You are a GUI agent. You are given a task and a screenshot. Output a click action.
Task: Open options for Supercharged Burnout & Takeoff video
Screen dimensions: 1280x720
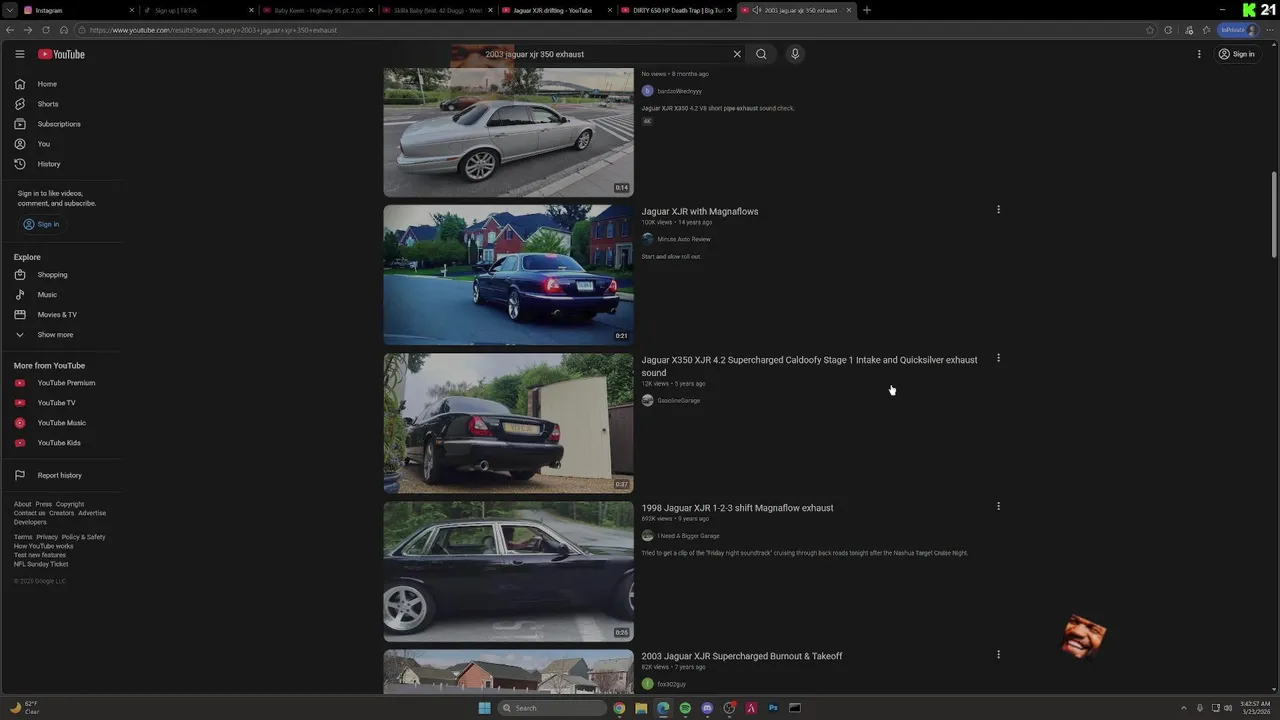click(998, 655)
